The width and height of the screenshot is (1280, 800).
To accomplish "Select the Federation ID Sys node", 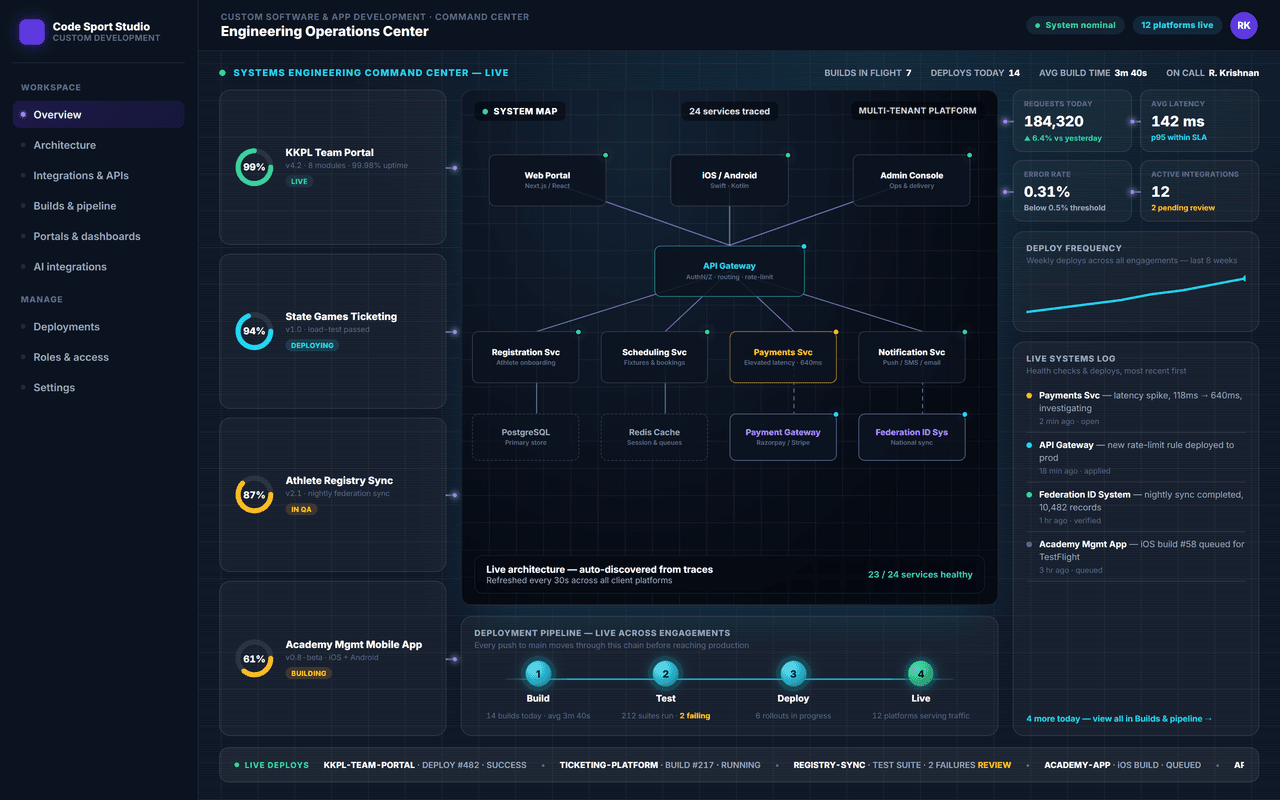I will (912, 437).
